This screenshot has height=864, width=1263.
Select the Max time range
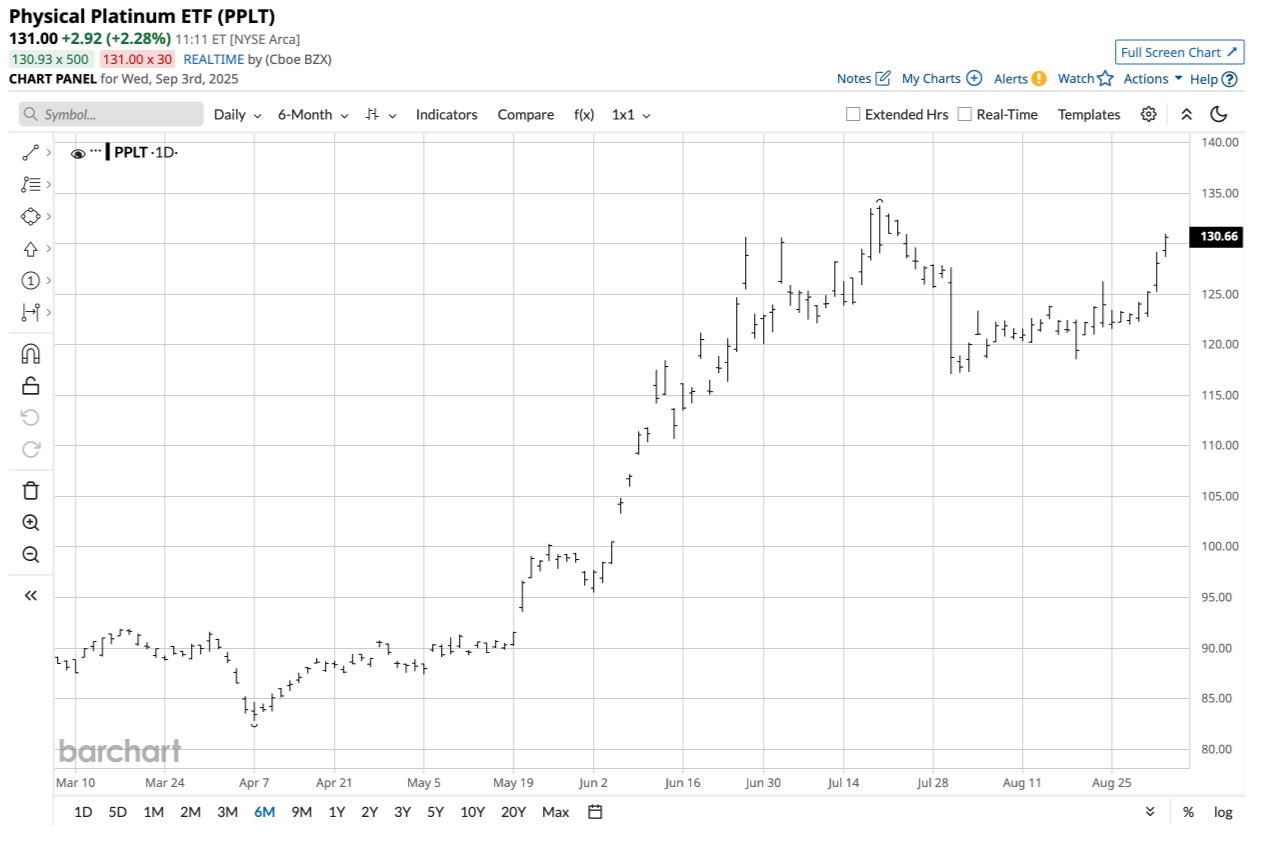(555, 812)
